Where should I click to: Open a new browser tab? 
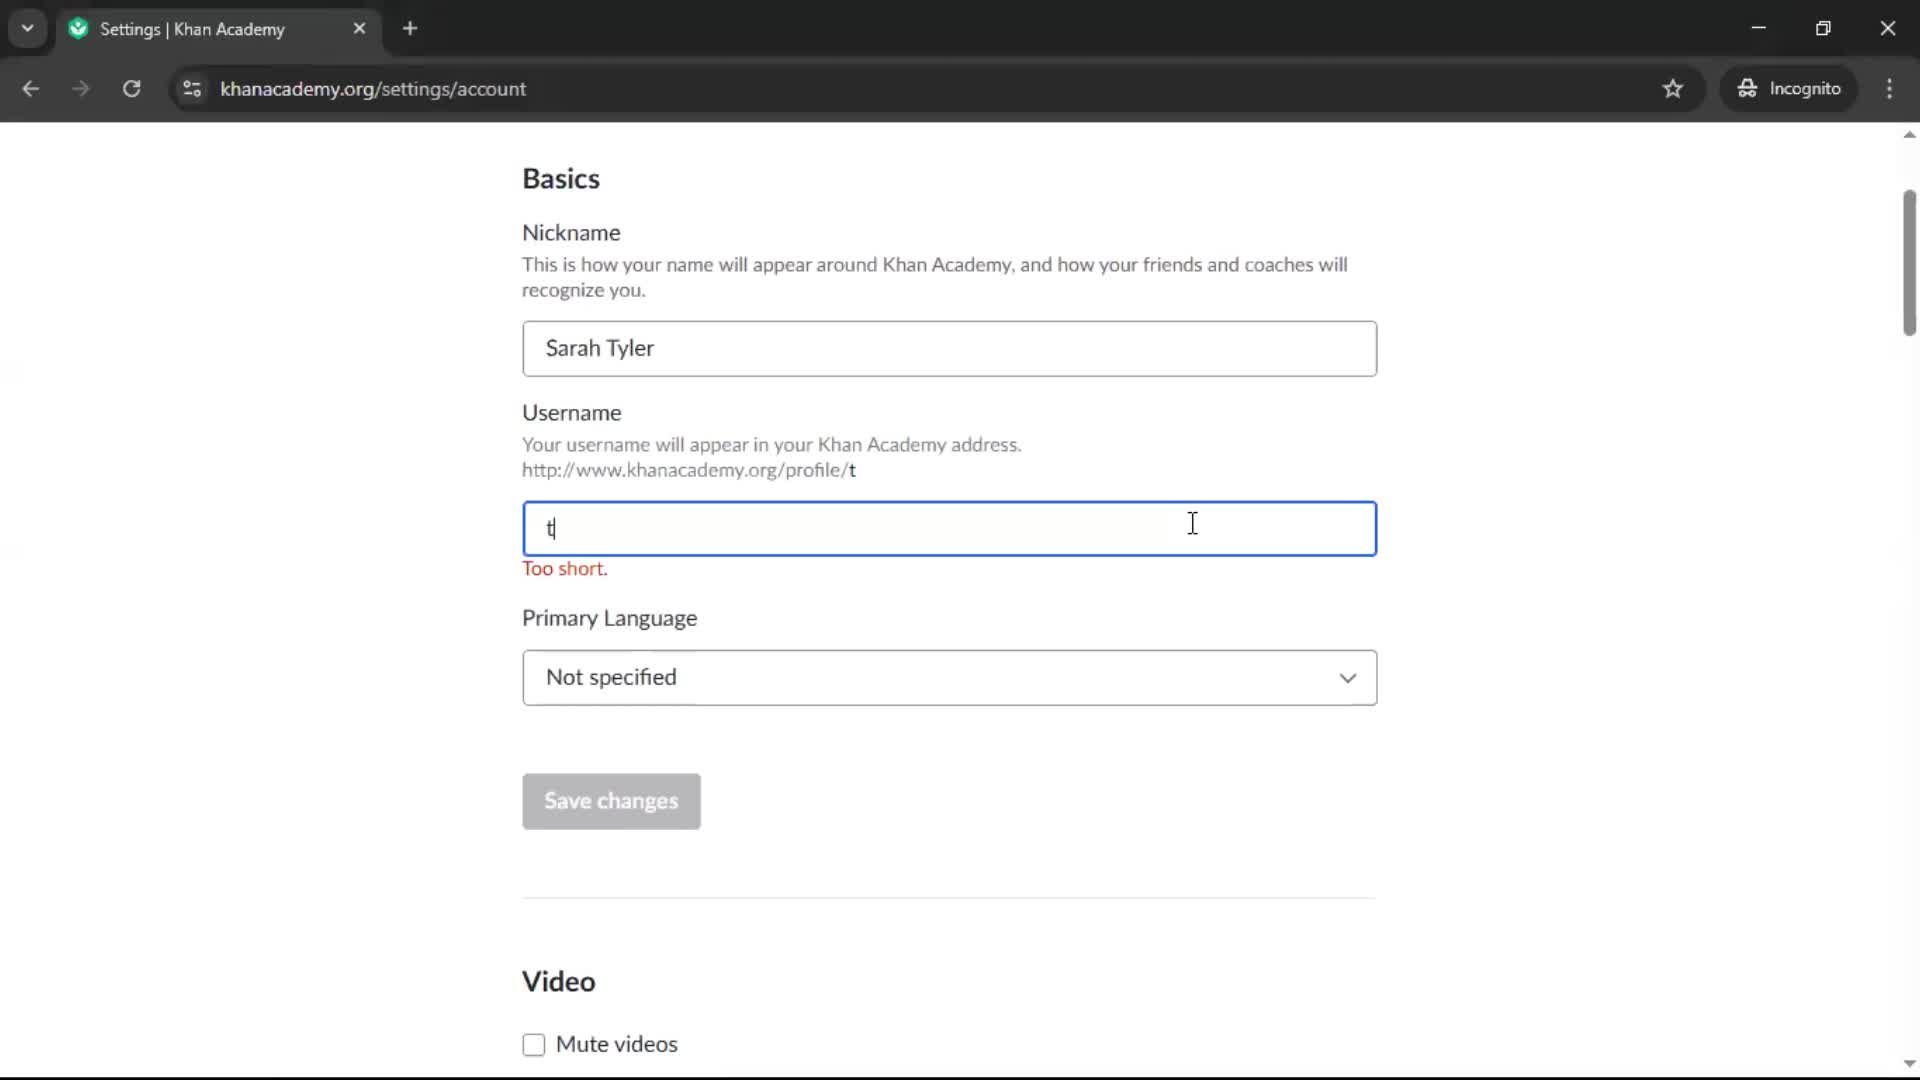(x=410, y=29)
